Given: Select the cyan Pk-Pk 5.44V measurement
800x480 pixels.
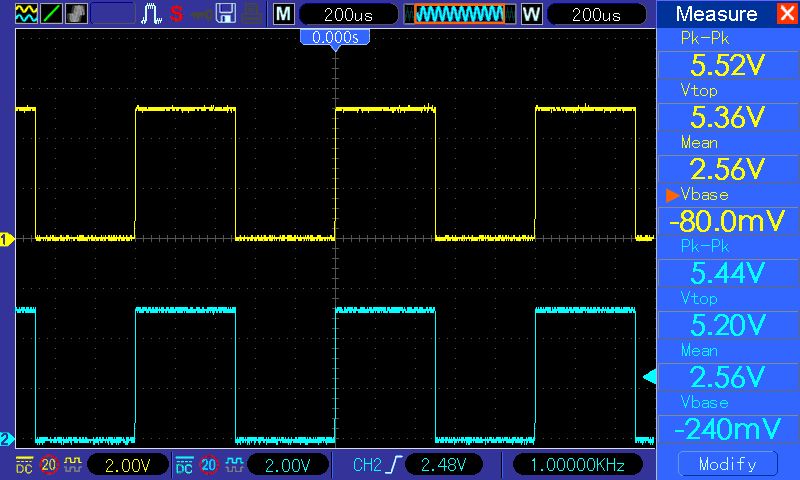Looking at the screenshot, I should (727, 260).
